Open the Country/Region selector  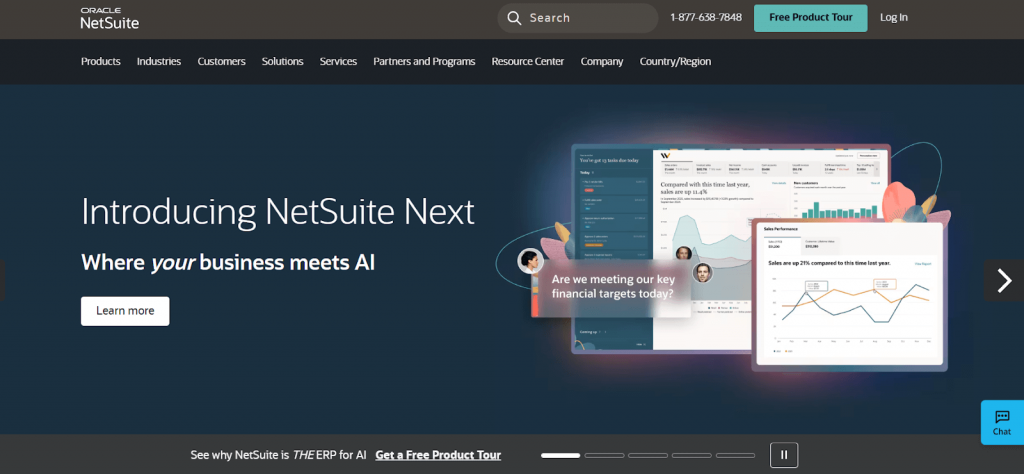(675, 61)
